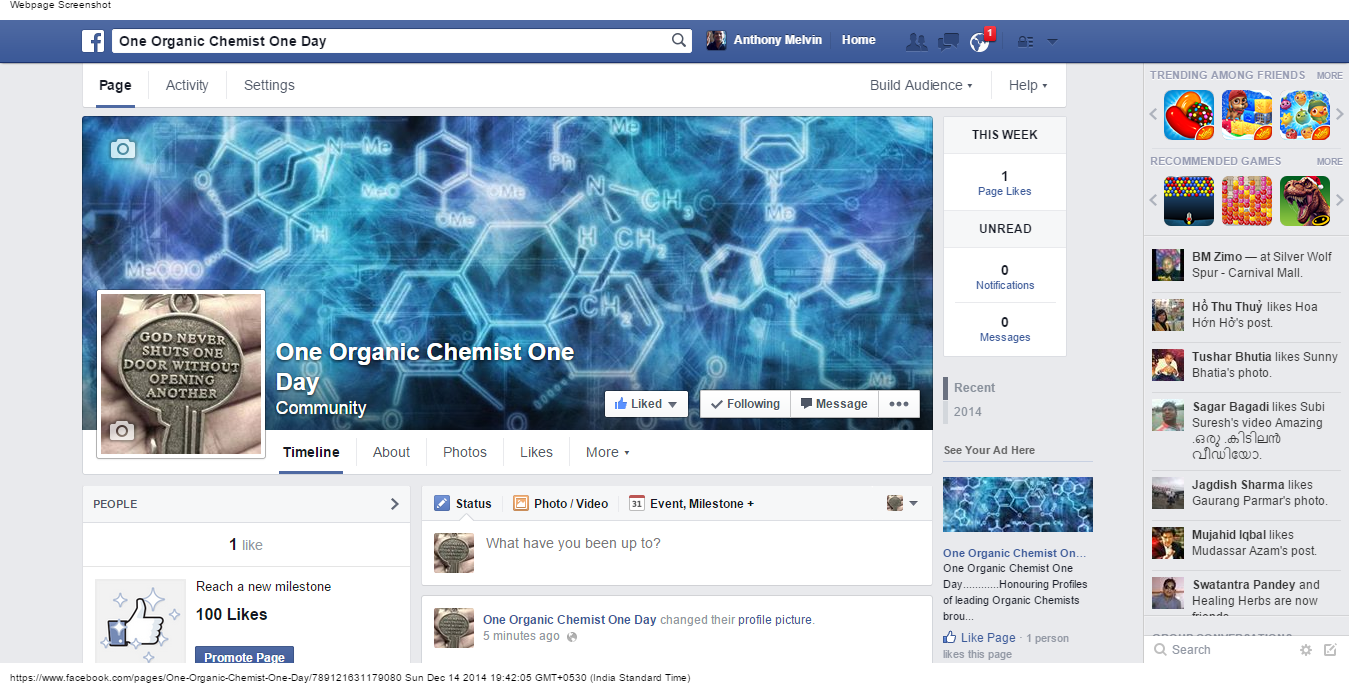Click the Message button
1349x683 pixels.
[x=834, y=404]
